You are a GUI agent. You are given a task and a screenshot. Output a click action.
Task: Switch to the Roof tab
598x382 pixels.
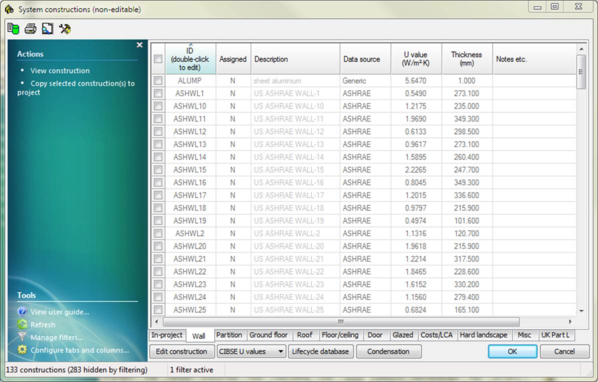304,335
